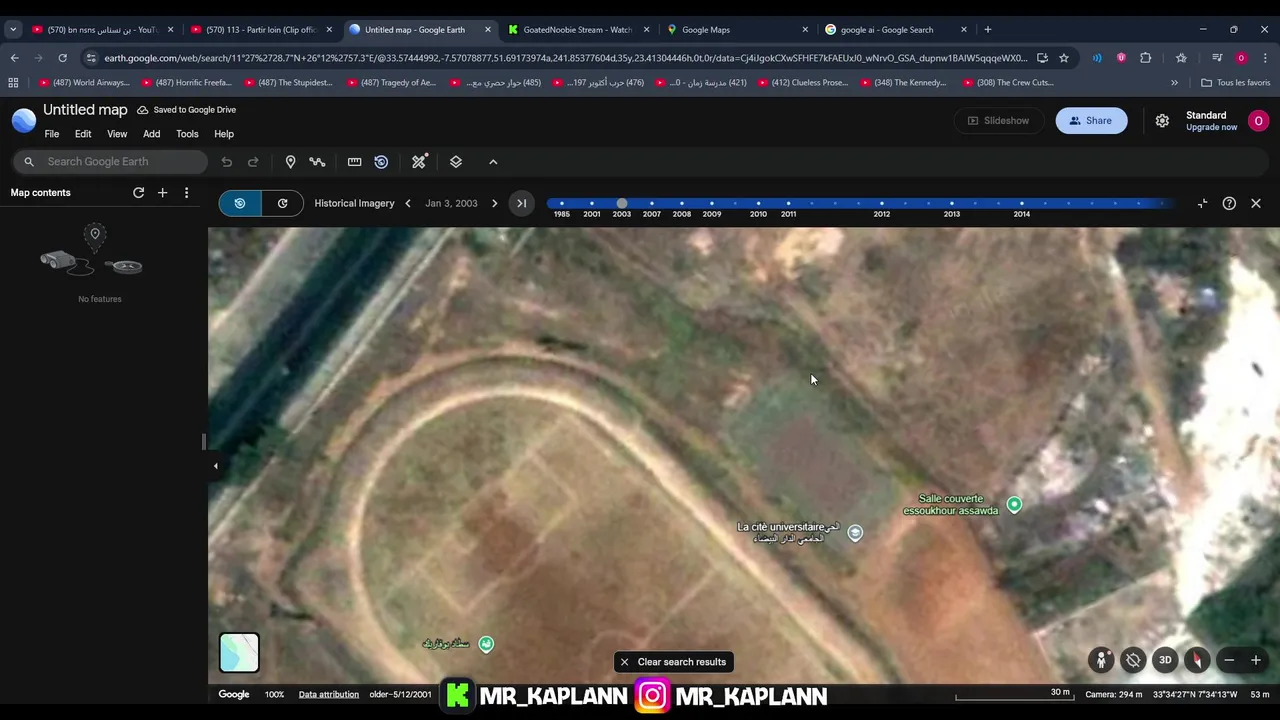This screenshot has height=720, width=1280.
Task: Switch to the timelapse mode toggle
Action: pyautogui.click(x=283, y=204)
